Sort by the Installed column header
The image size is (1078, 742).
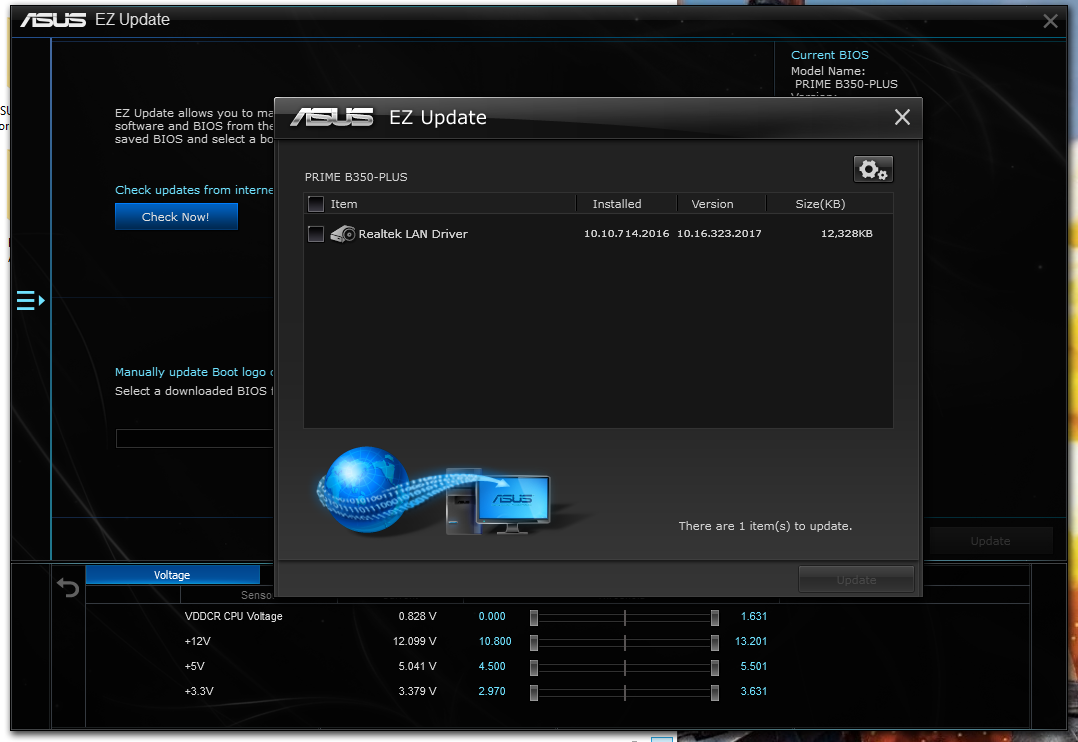click(617, 204)
